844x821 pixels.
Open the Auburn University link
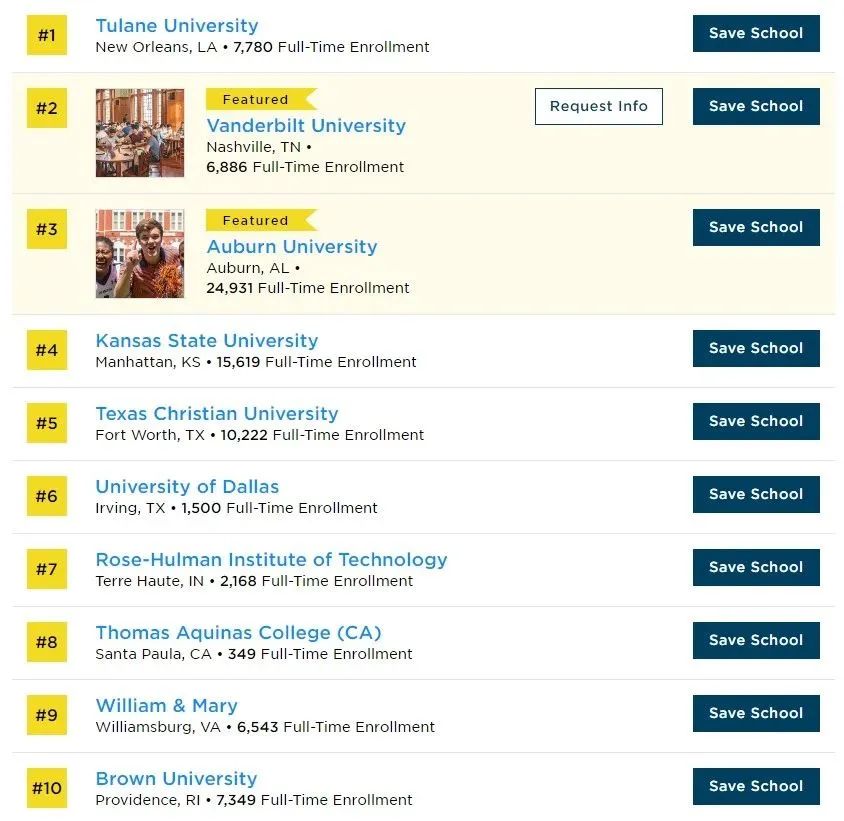click(x=292, y=247)
